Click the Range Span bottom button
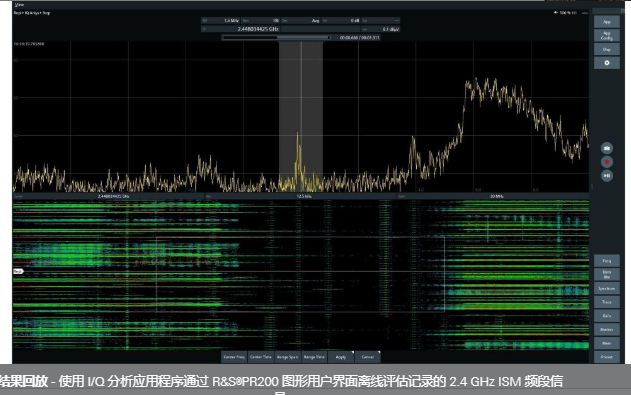The width and height of the screenshot is (631, 395). coord(288,357)
